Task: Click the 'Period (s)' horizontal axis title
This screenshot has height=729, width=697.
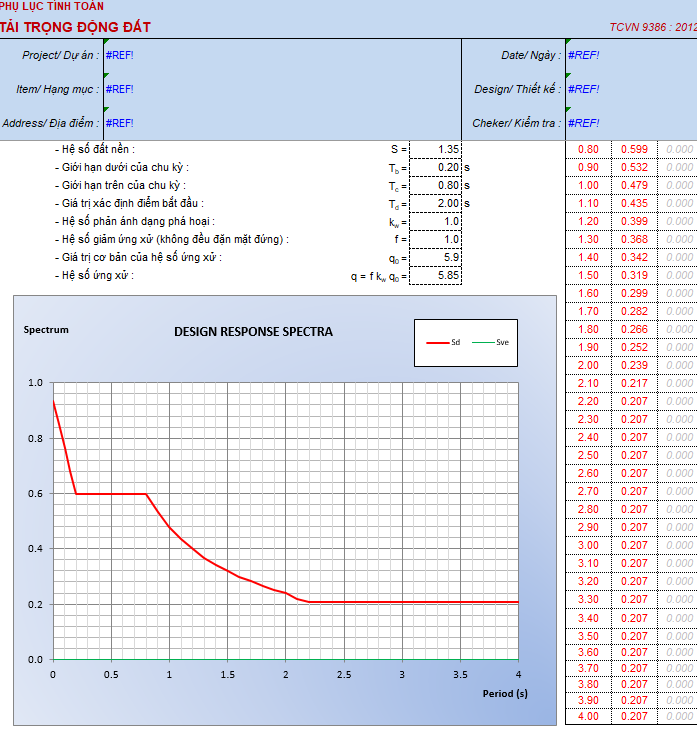Action: 505,694
